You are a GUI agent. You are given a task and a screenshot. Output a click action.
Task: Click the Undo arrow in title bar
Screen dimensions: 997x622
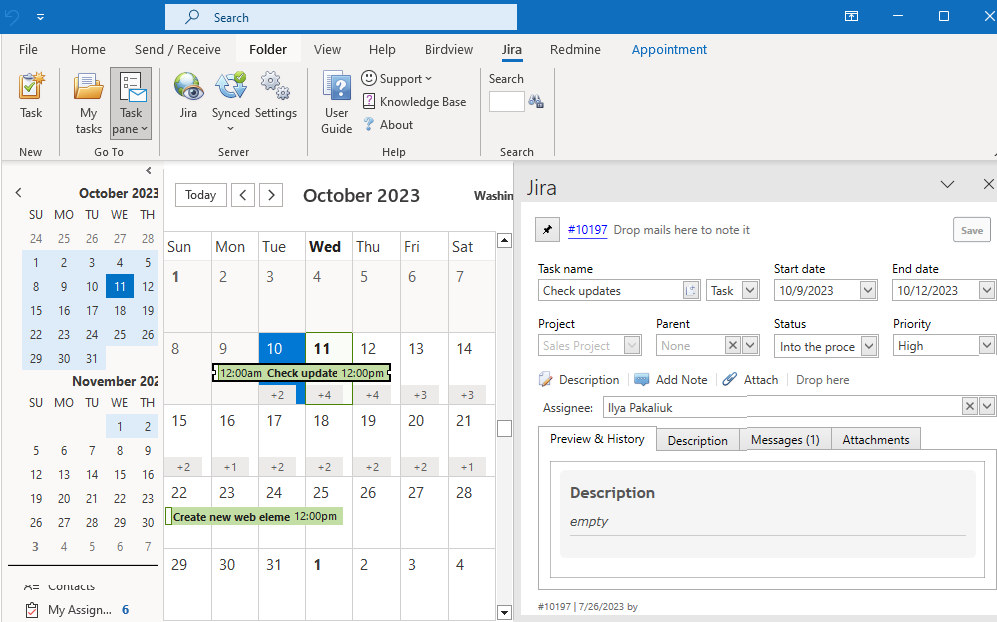[12, 17]
